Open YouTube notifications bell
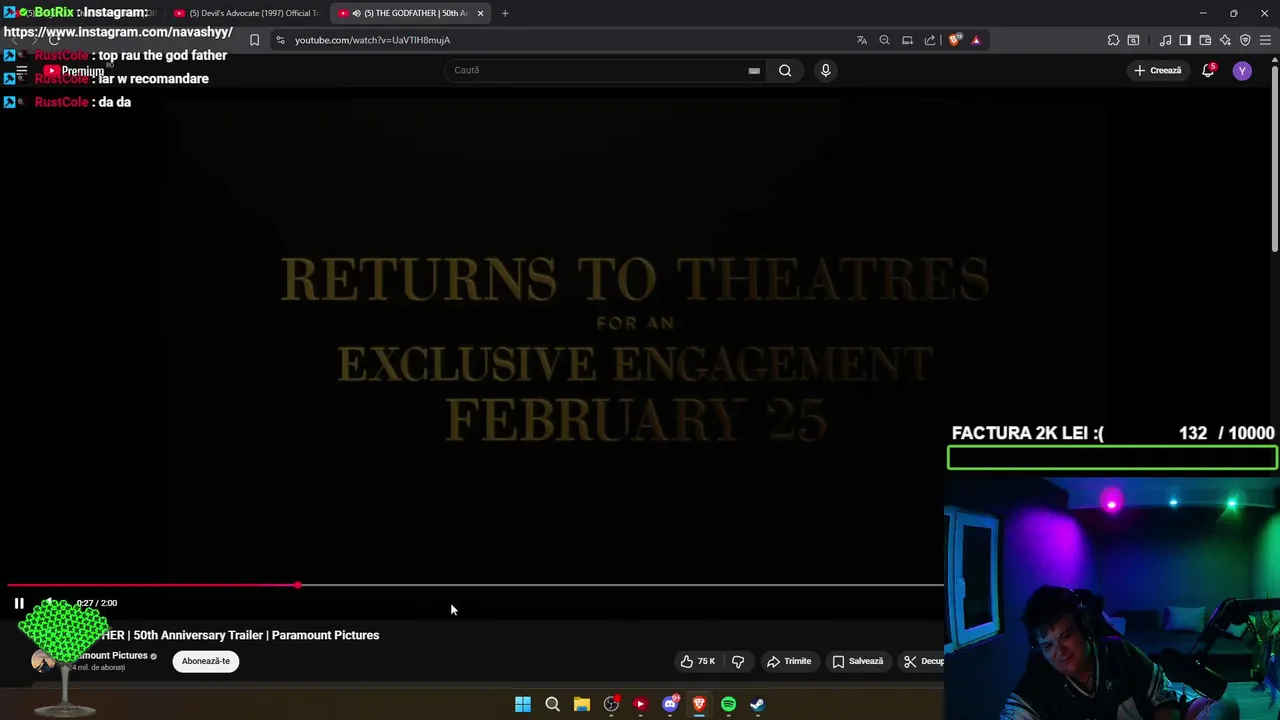The width and height of the screenshot is (1280, 720). 1208,70
